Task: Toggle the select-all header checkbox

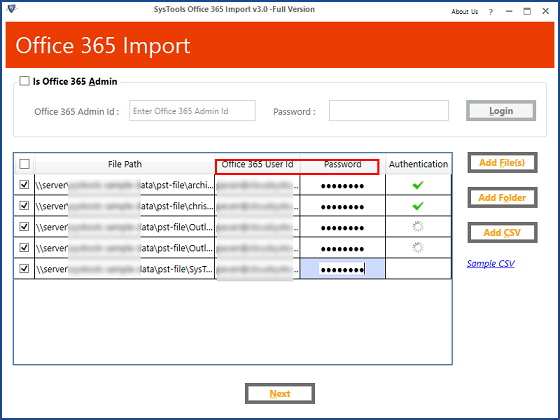Action: coord(24,164)
